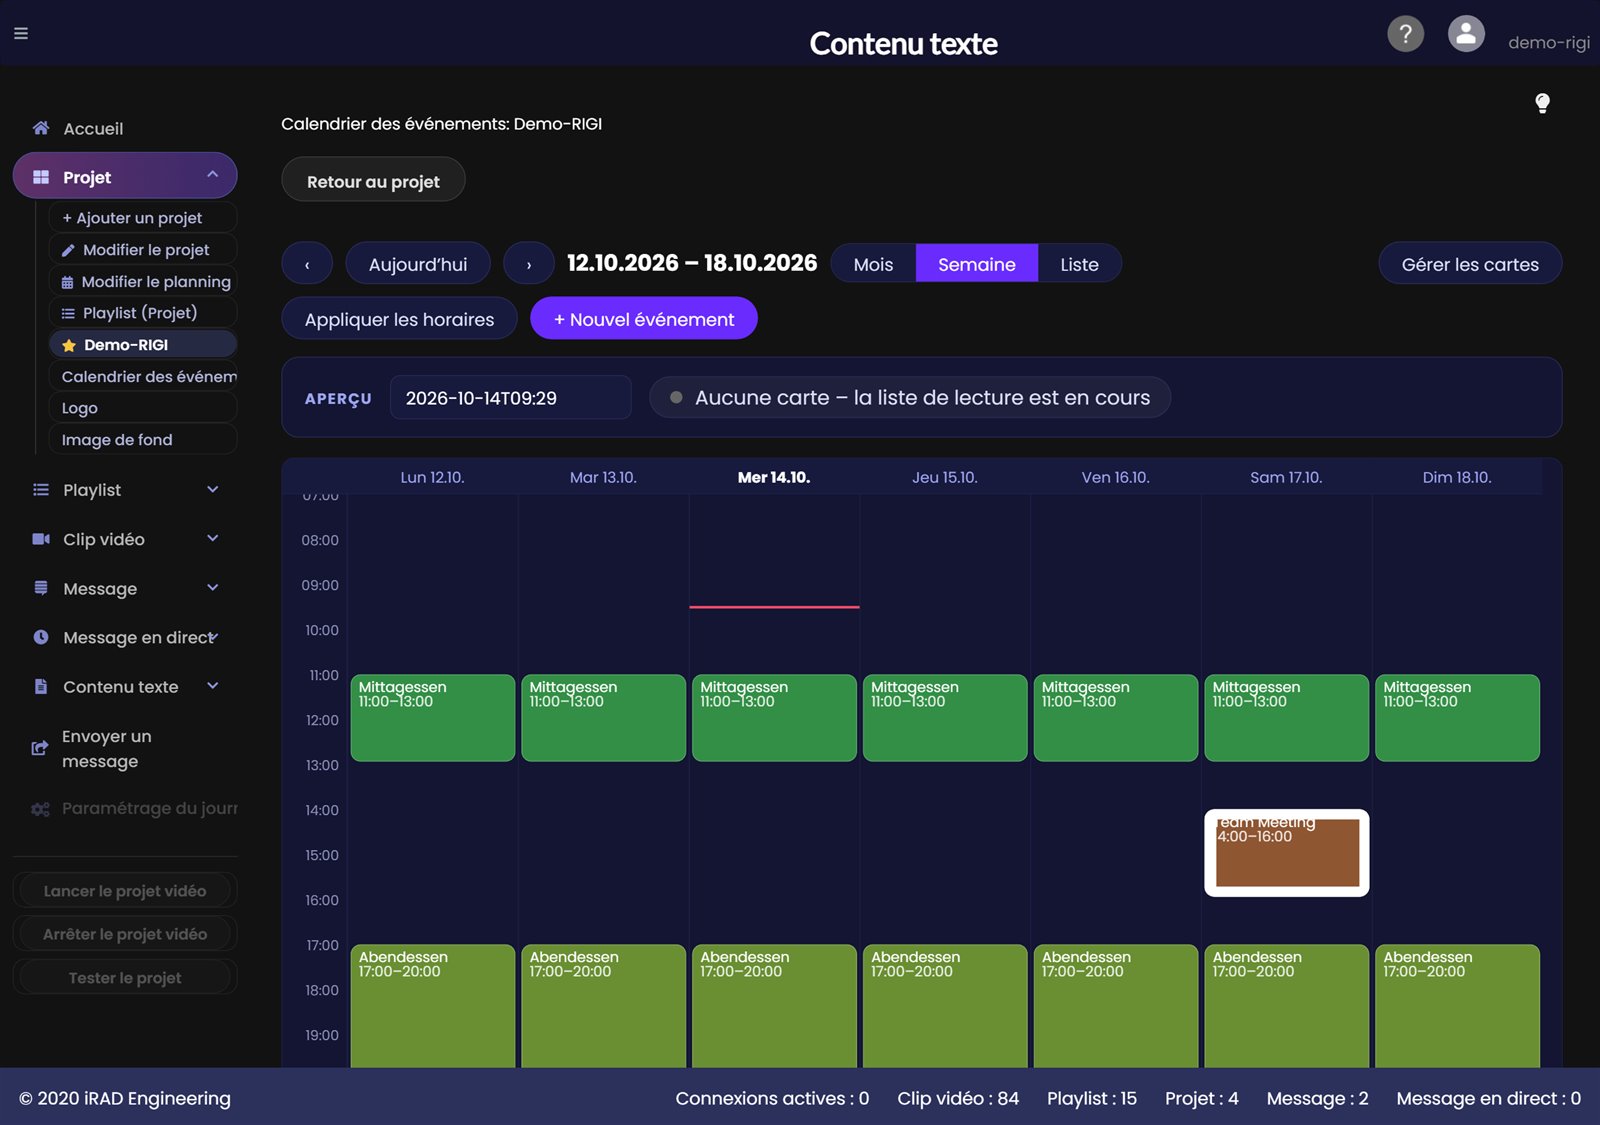Click the Contenu texte document icon
Image resolution: width=1600 pixels, height=1125 pixels.
[x=41, y=686]
